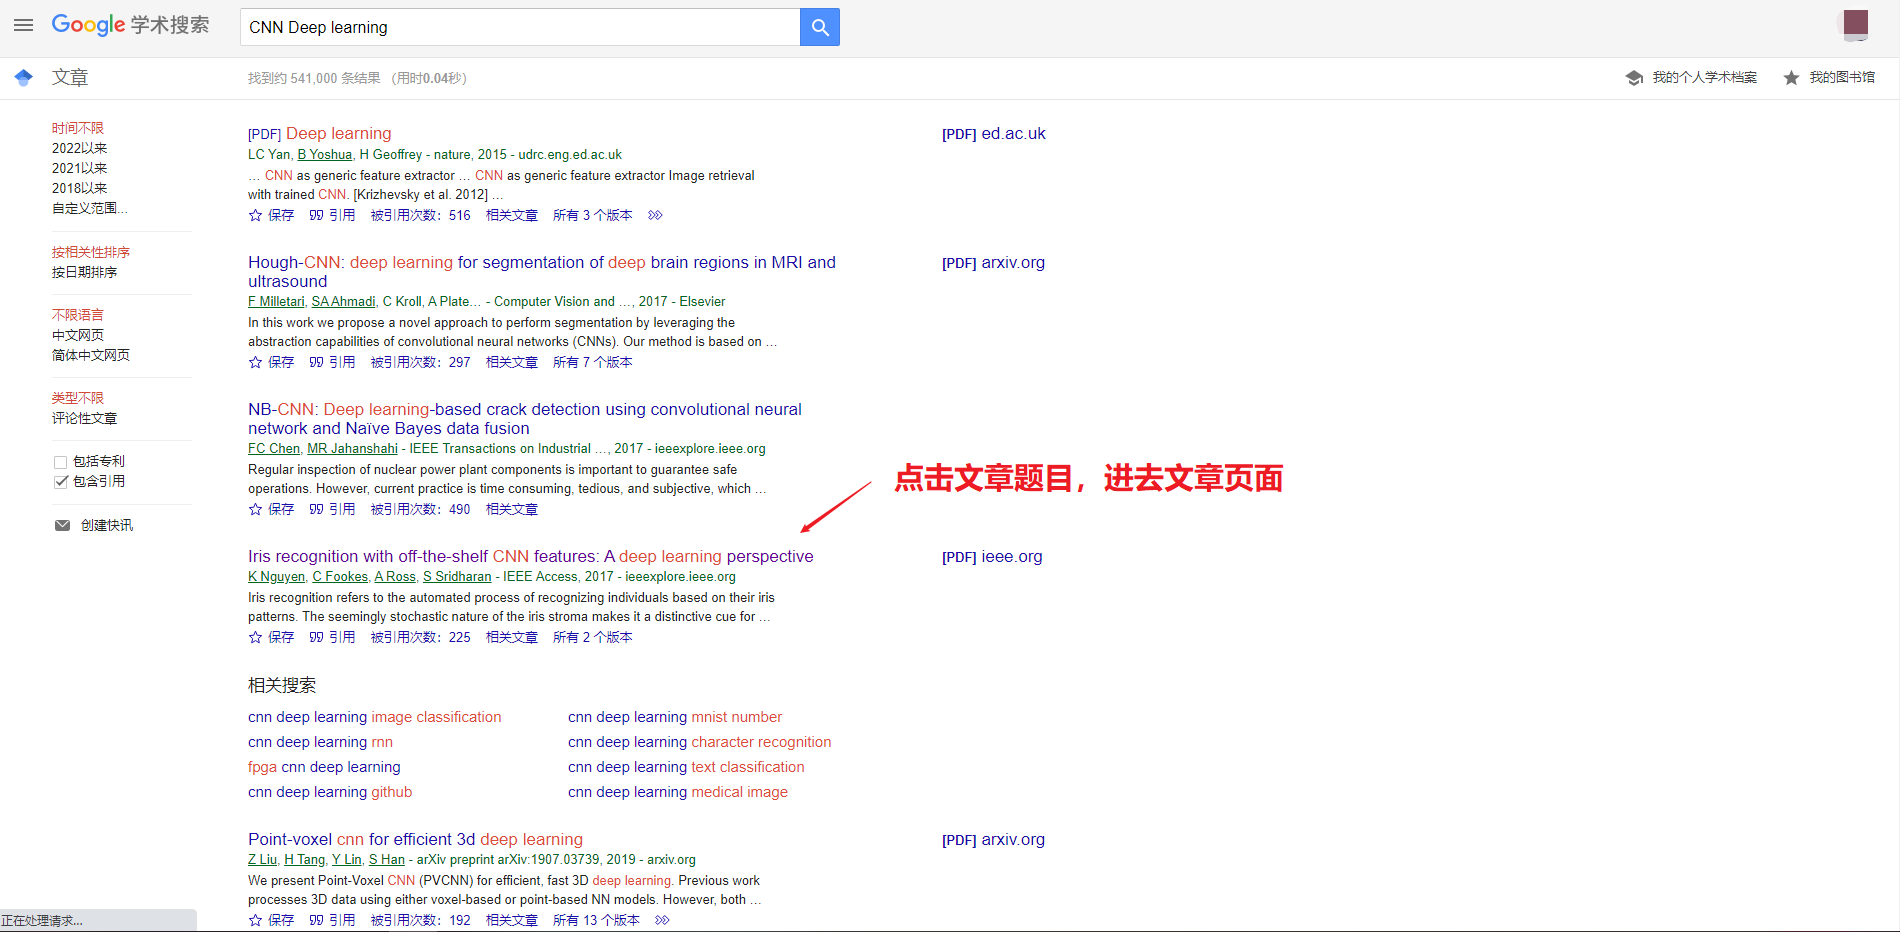Click the blue search magnifier button
Viewport: 1900px width, 932px height.
coord(819,27)
